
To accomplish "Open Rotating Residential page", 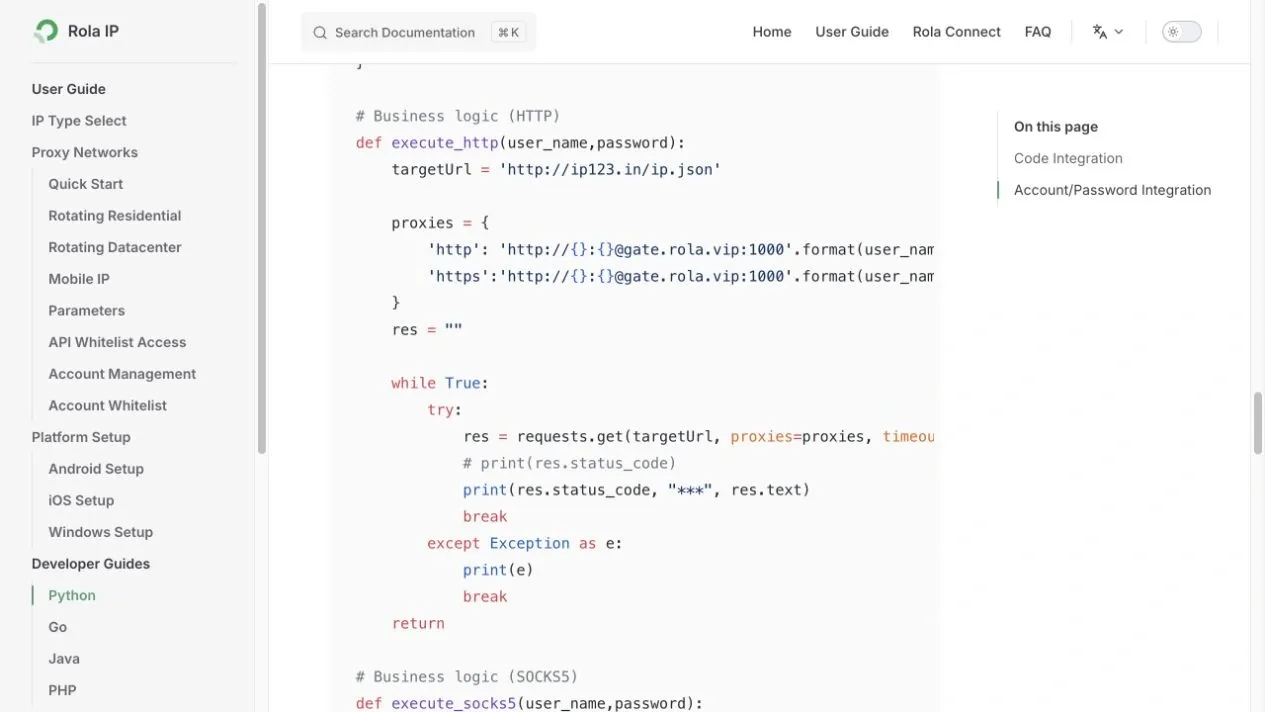I will (x=115, y=216).
